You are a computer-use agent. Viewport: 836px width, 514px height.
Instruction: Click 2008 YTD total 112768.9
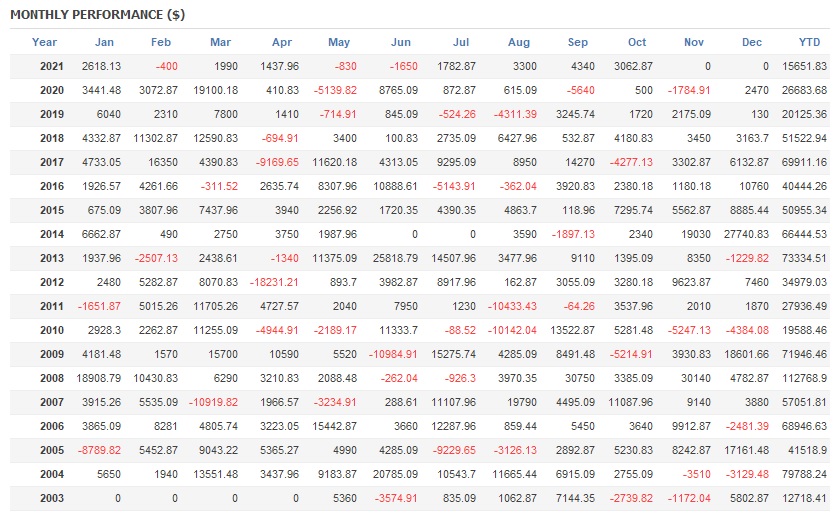807,378
